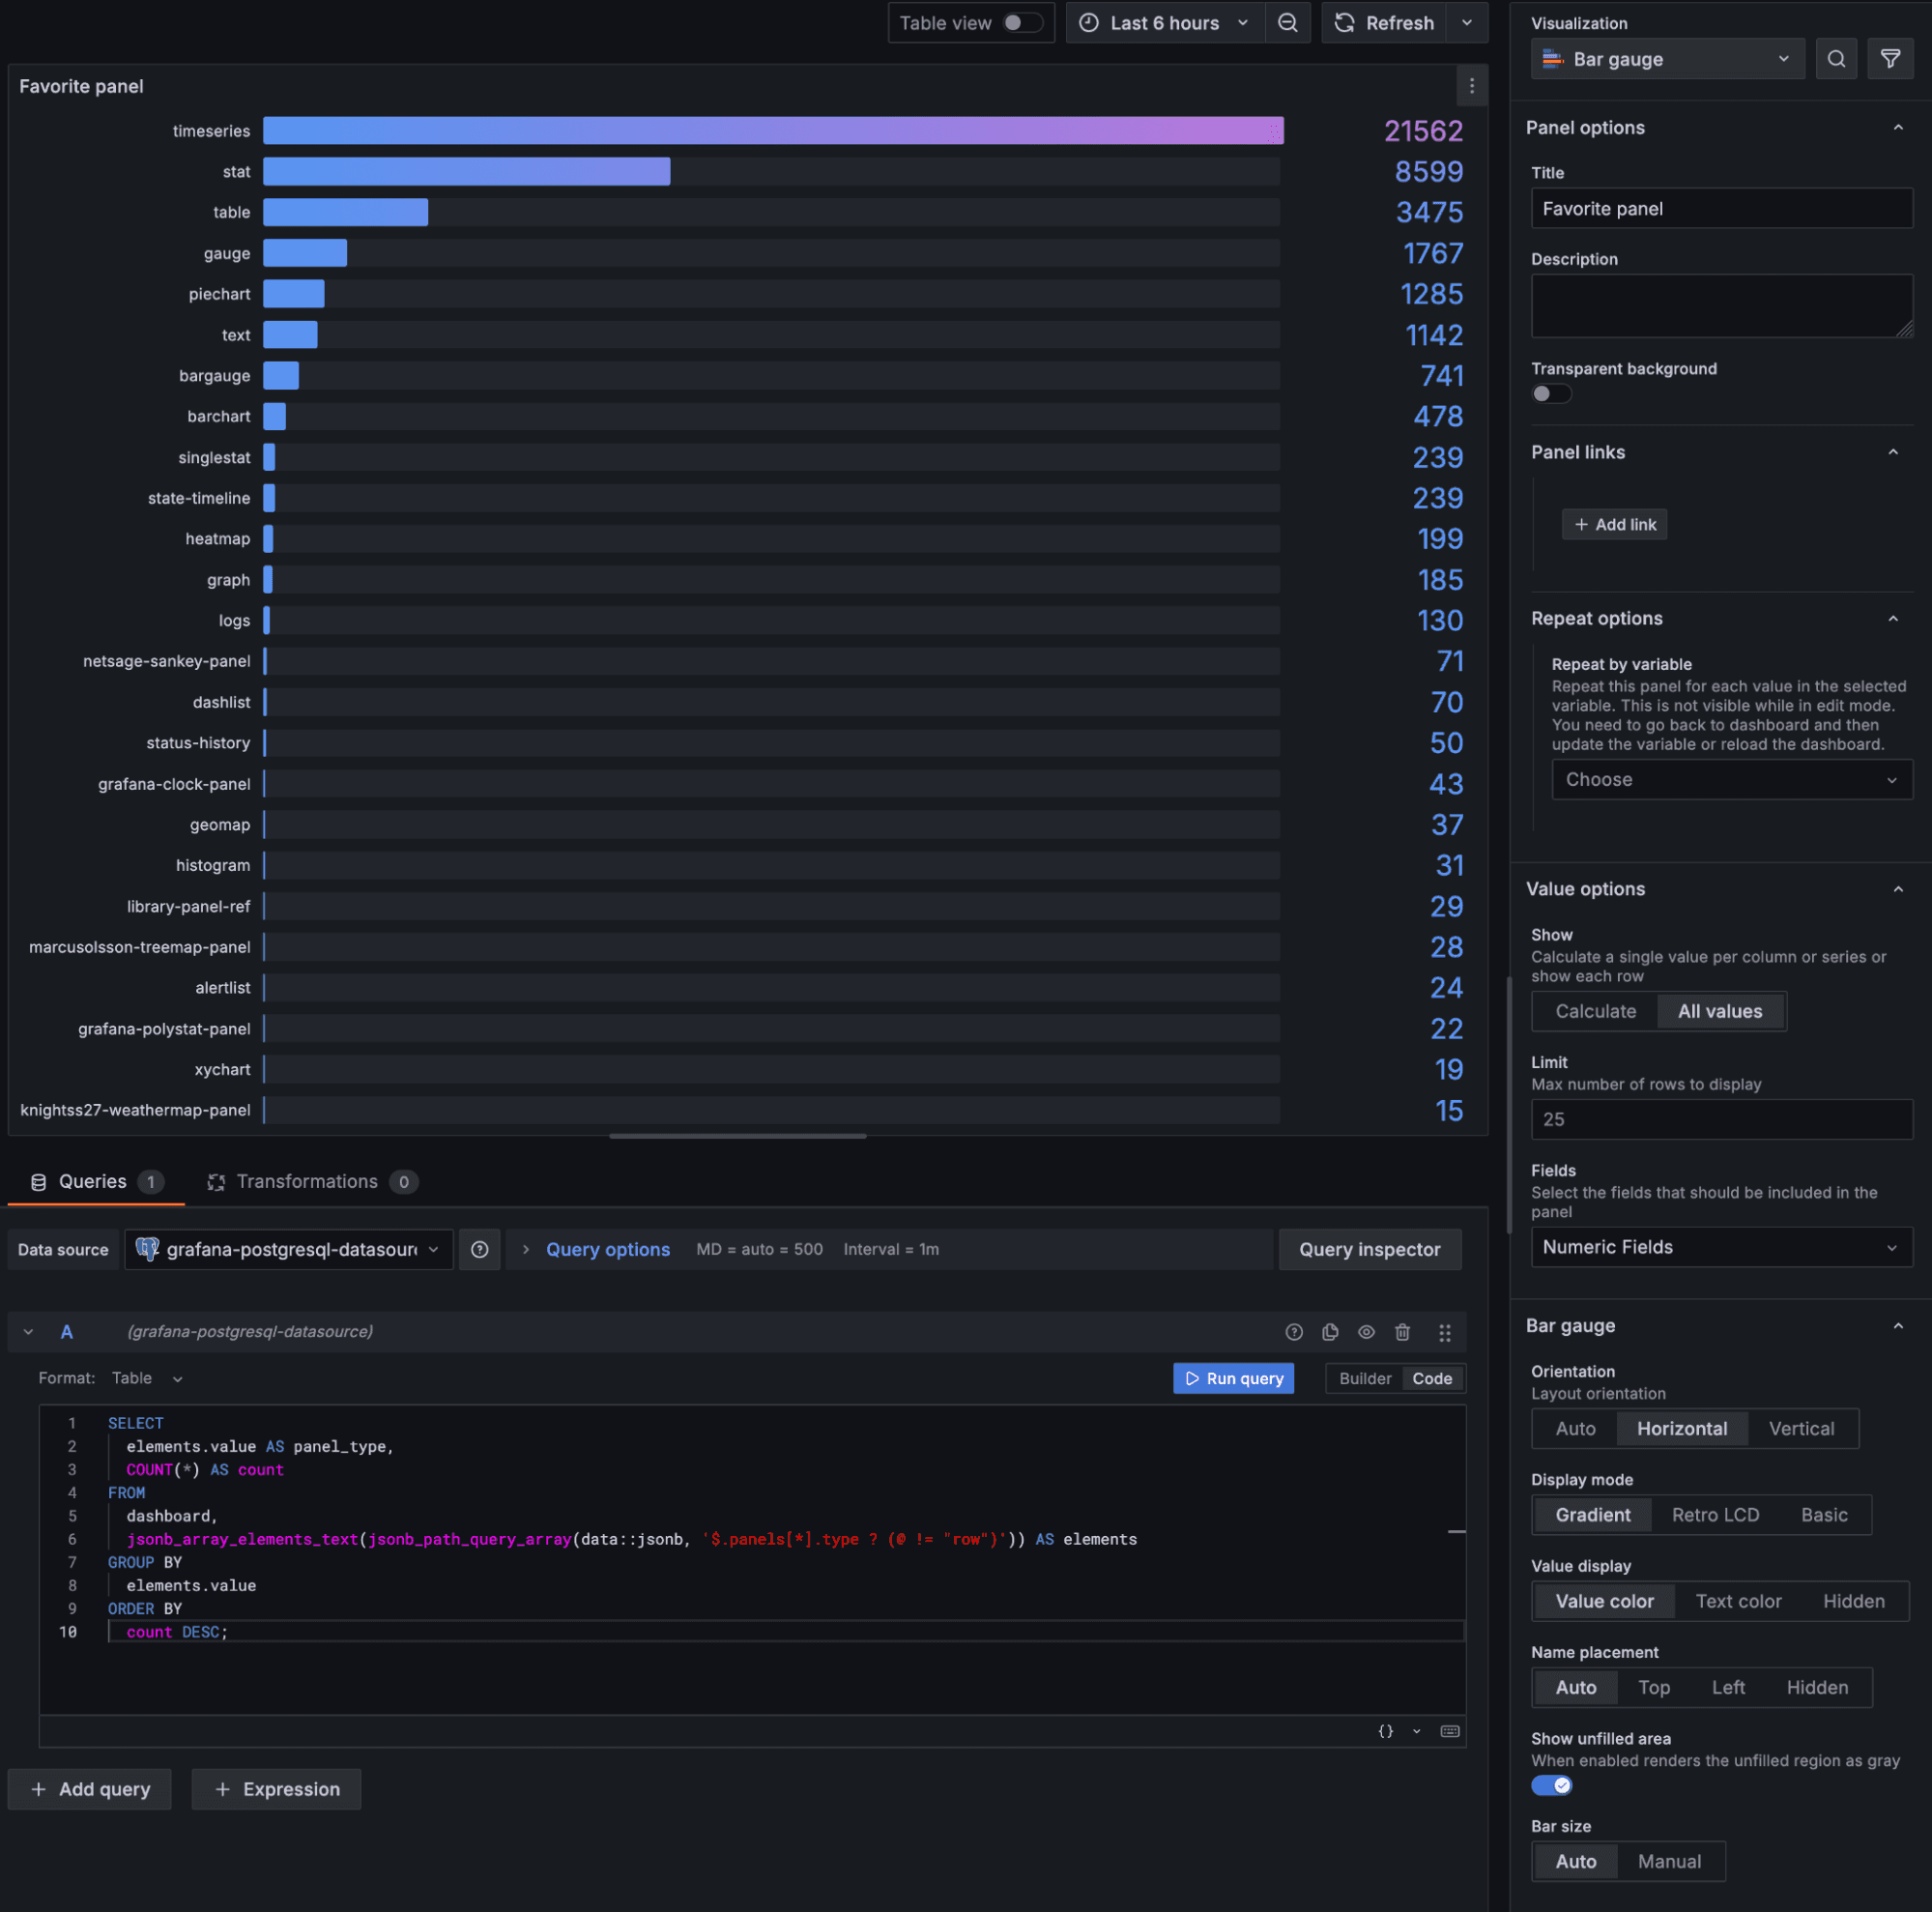The image size is (1932, 1912).
Task: Open the Bar gauge visualization dropdown
Action: tap(1666, 58)
